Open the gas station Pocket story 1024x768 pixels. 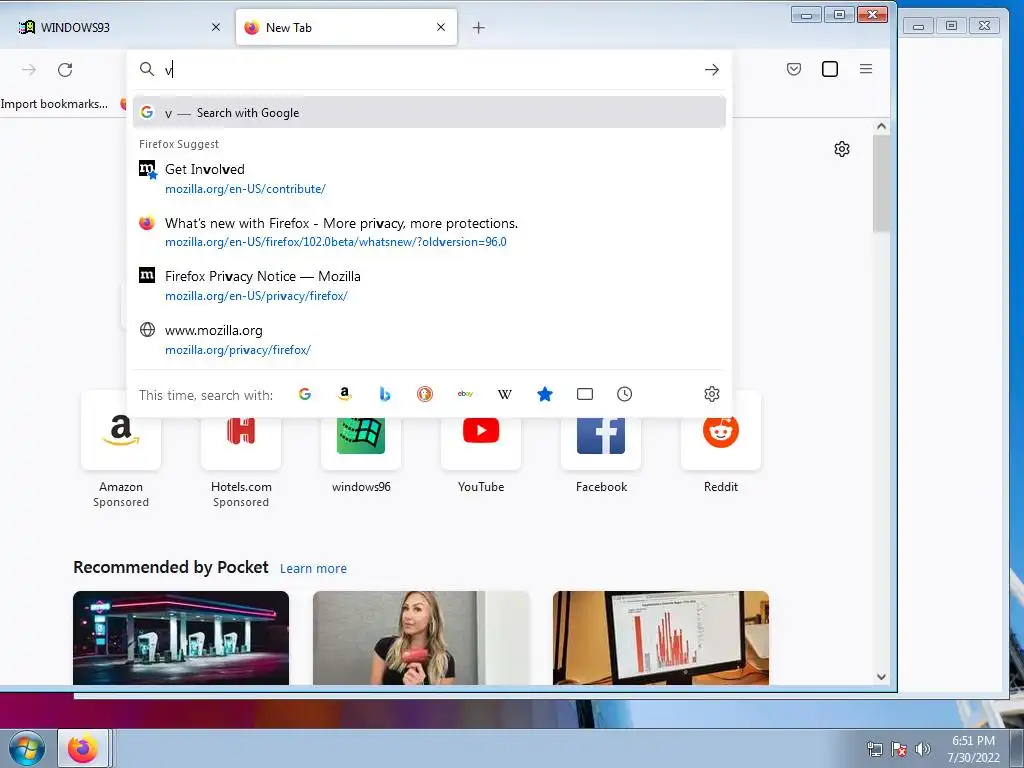[x=181, y=638]
